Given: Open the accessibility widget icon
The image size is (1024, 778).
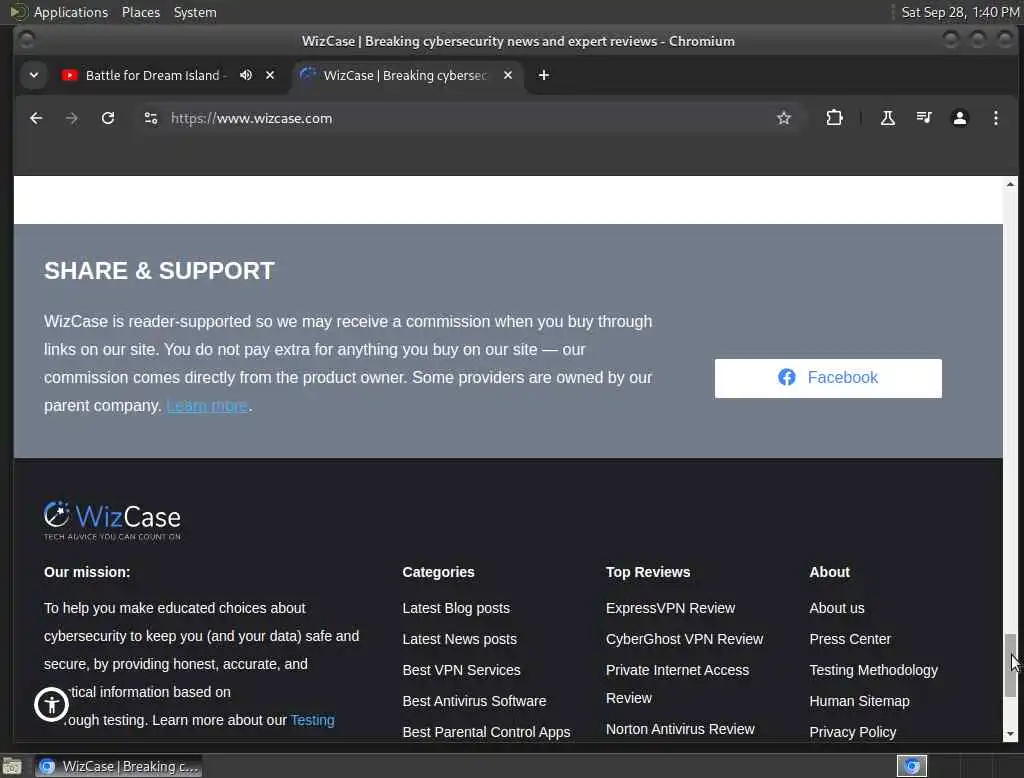Looking at the screenshot, I should [x=51, y=704].
